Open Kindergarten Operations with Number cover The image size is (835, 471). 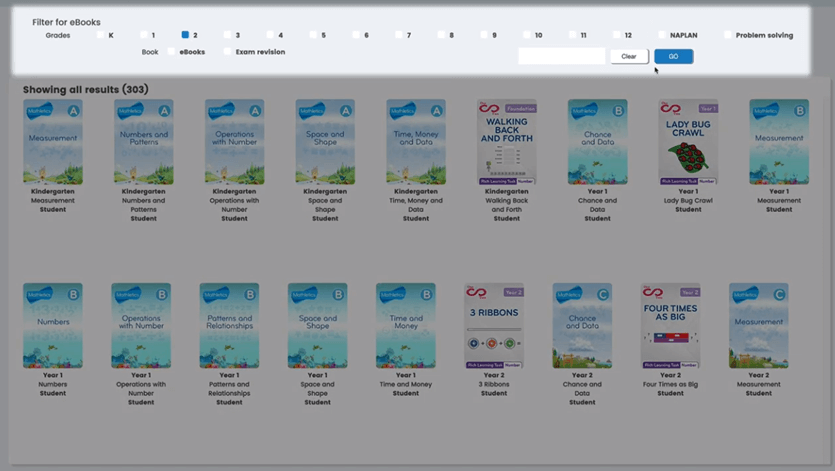click(x=234, y=142)
